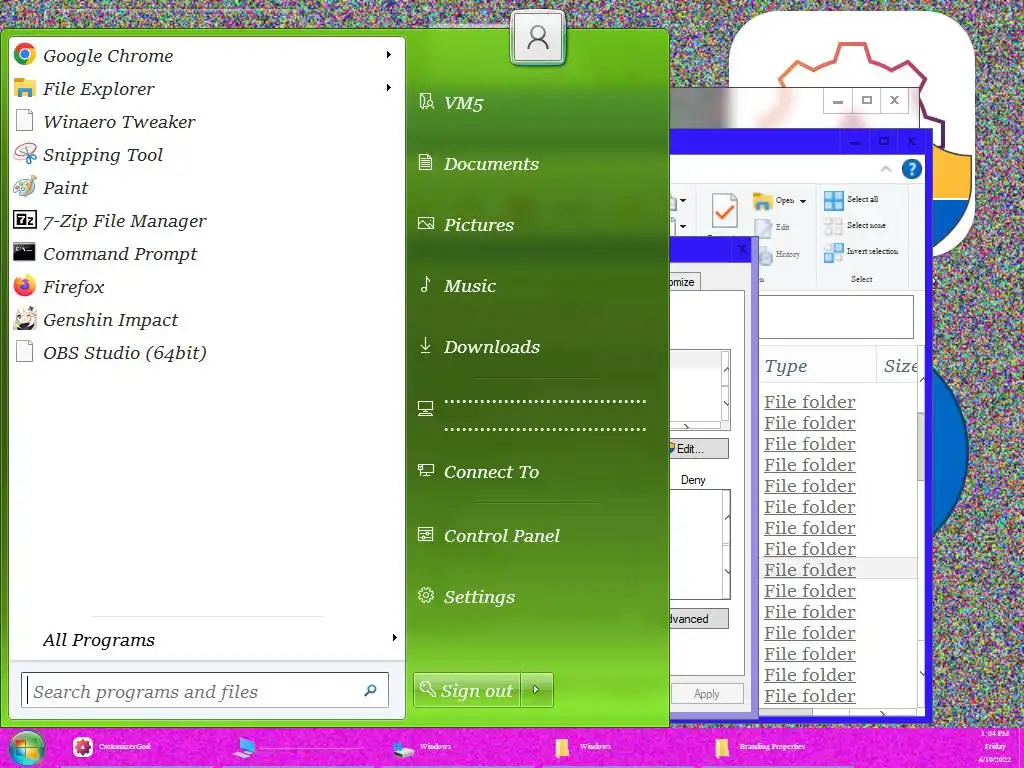This screenshot has height=768, width=1024.
Task: Start Firefox from the program list
Action: tap(207, 287)
